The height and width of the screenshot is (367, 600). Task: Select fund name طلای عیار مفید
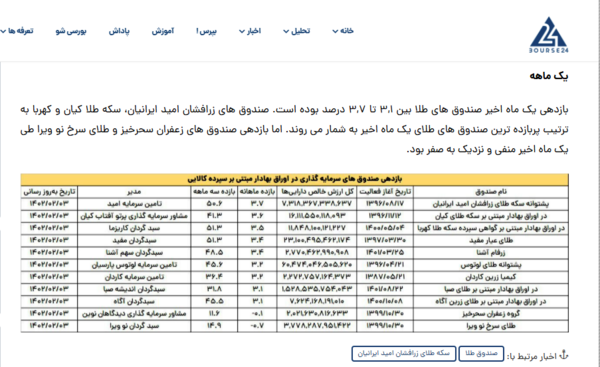click(491, 241)
